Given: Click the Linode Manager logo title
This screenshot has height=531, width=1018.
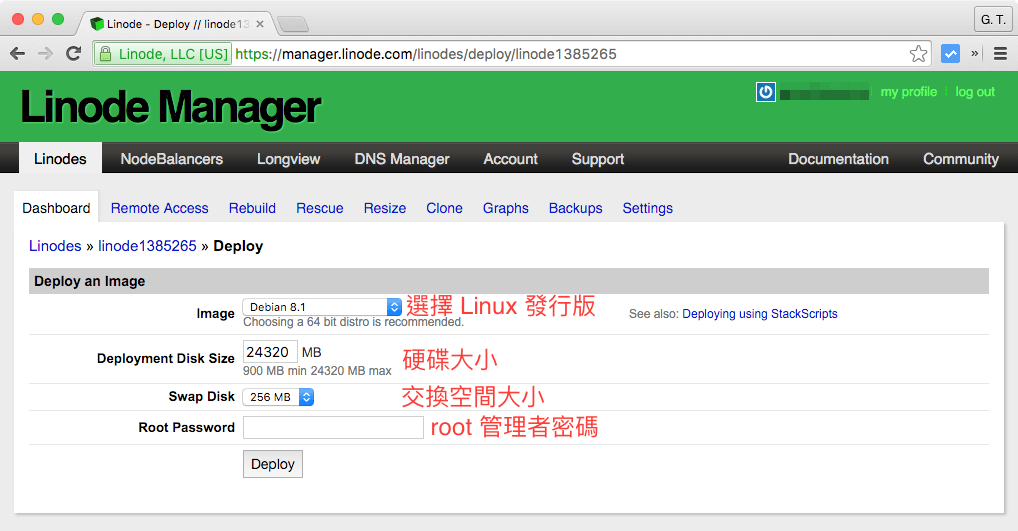Looking at the screenshot, I should point(171,107).
